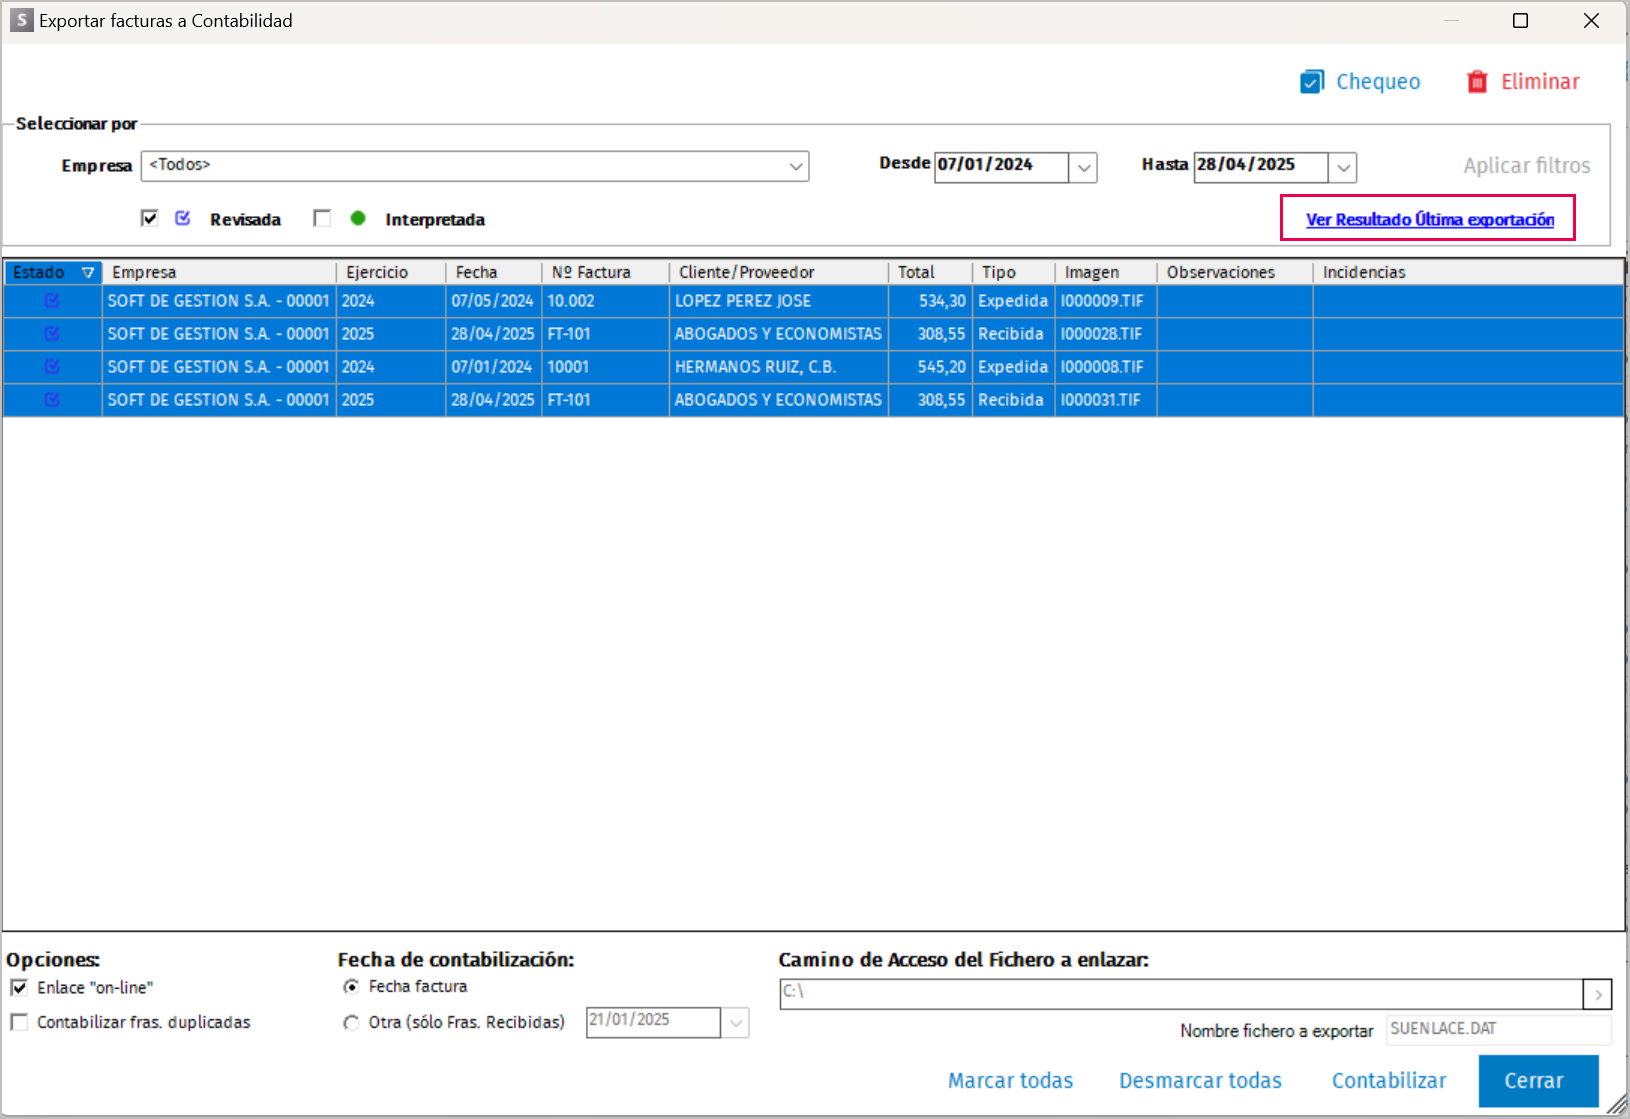Click the Estado icon in HERMANOS RUIZ row
1630x1119 pixels.
tap(52, 367)
